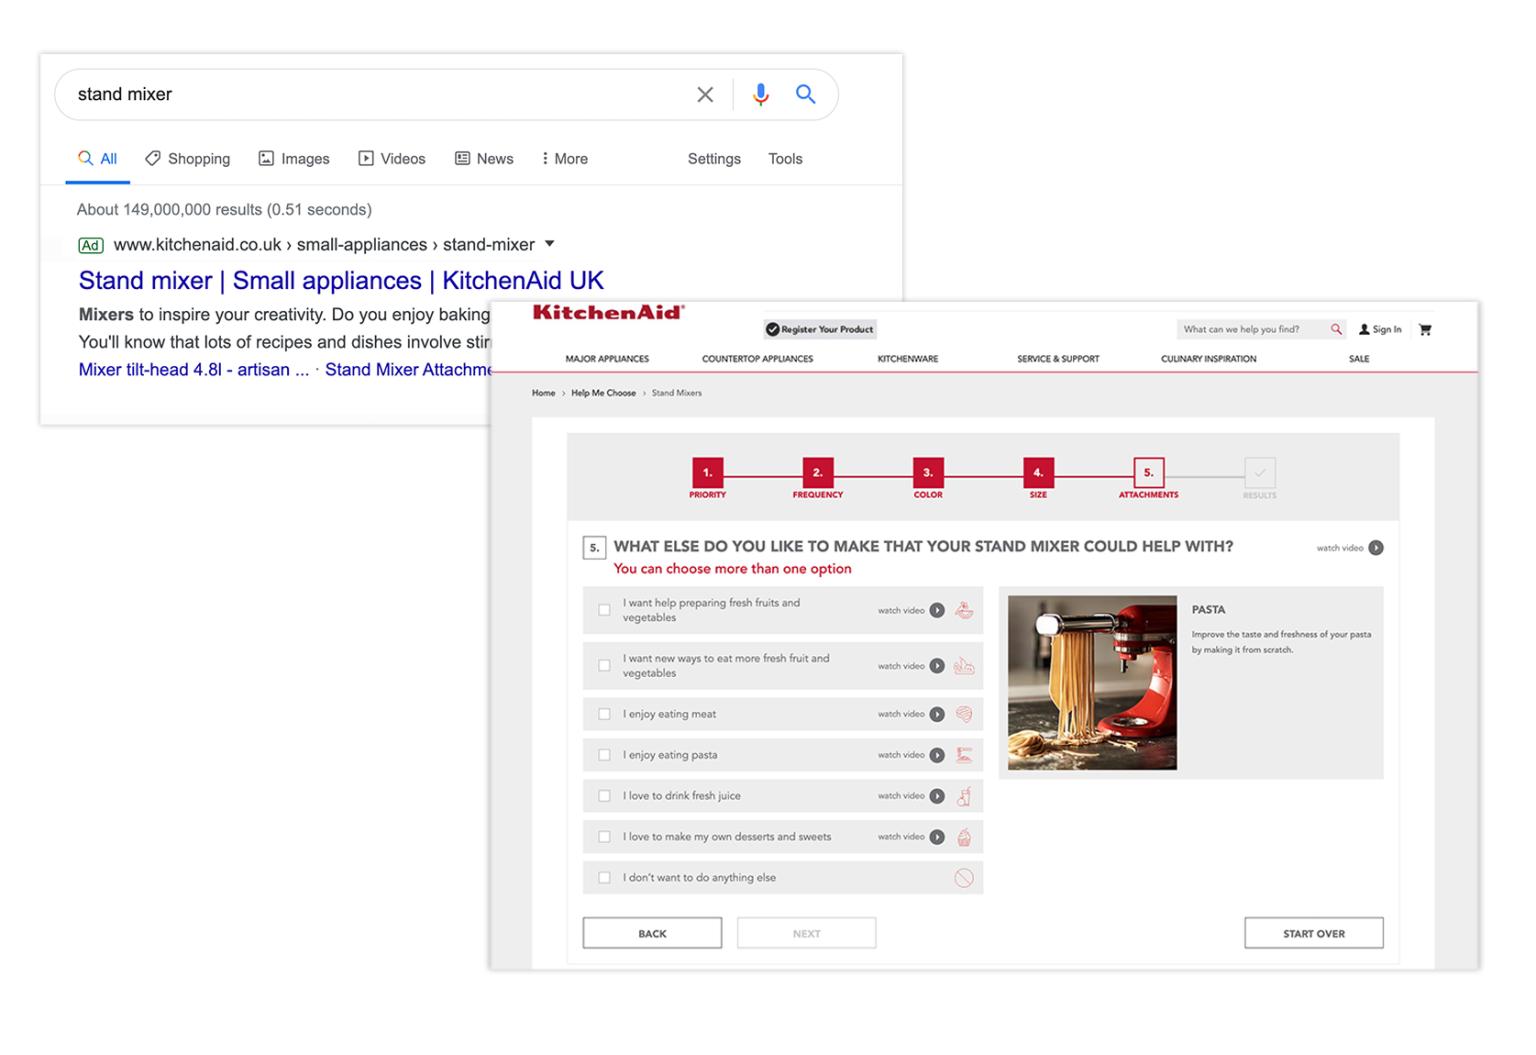
Task: Play watch video icon beside question heading
Action: 1376,548
